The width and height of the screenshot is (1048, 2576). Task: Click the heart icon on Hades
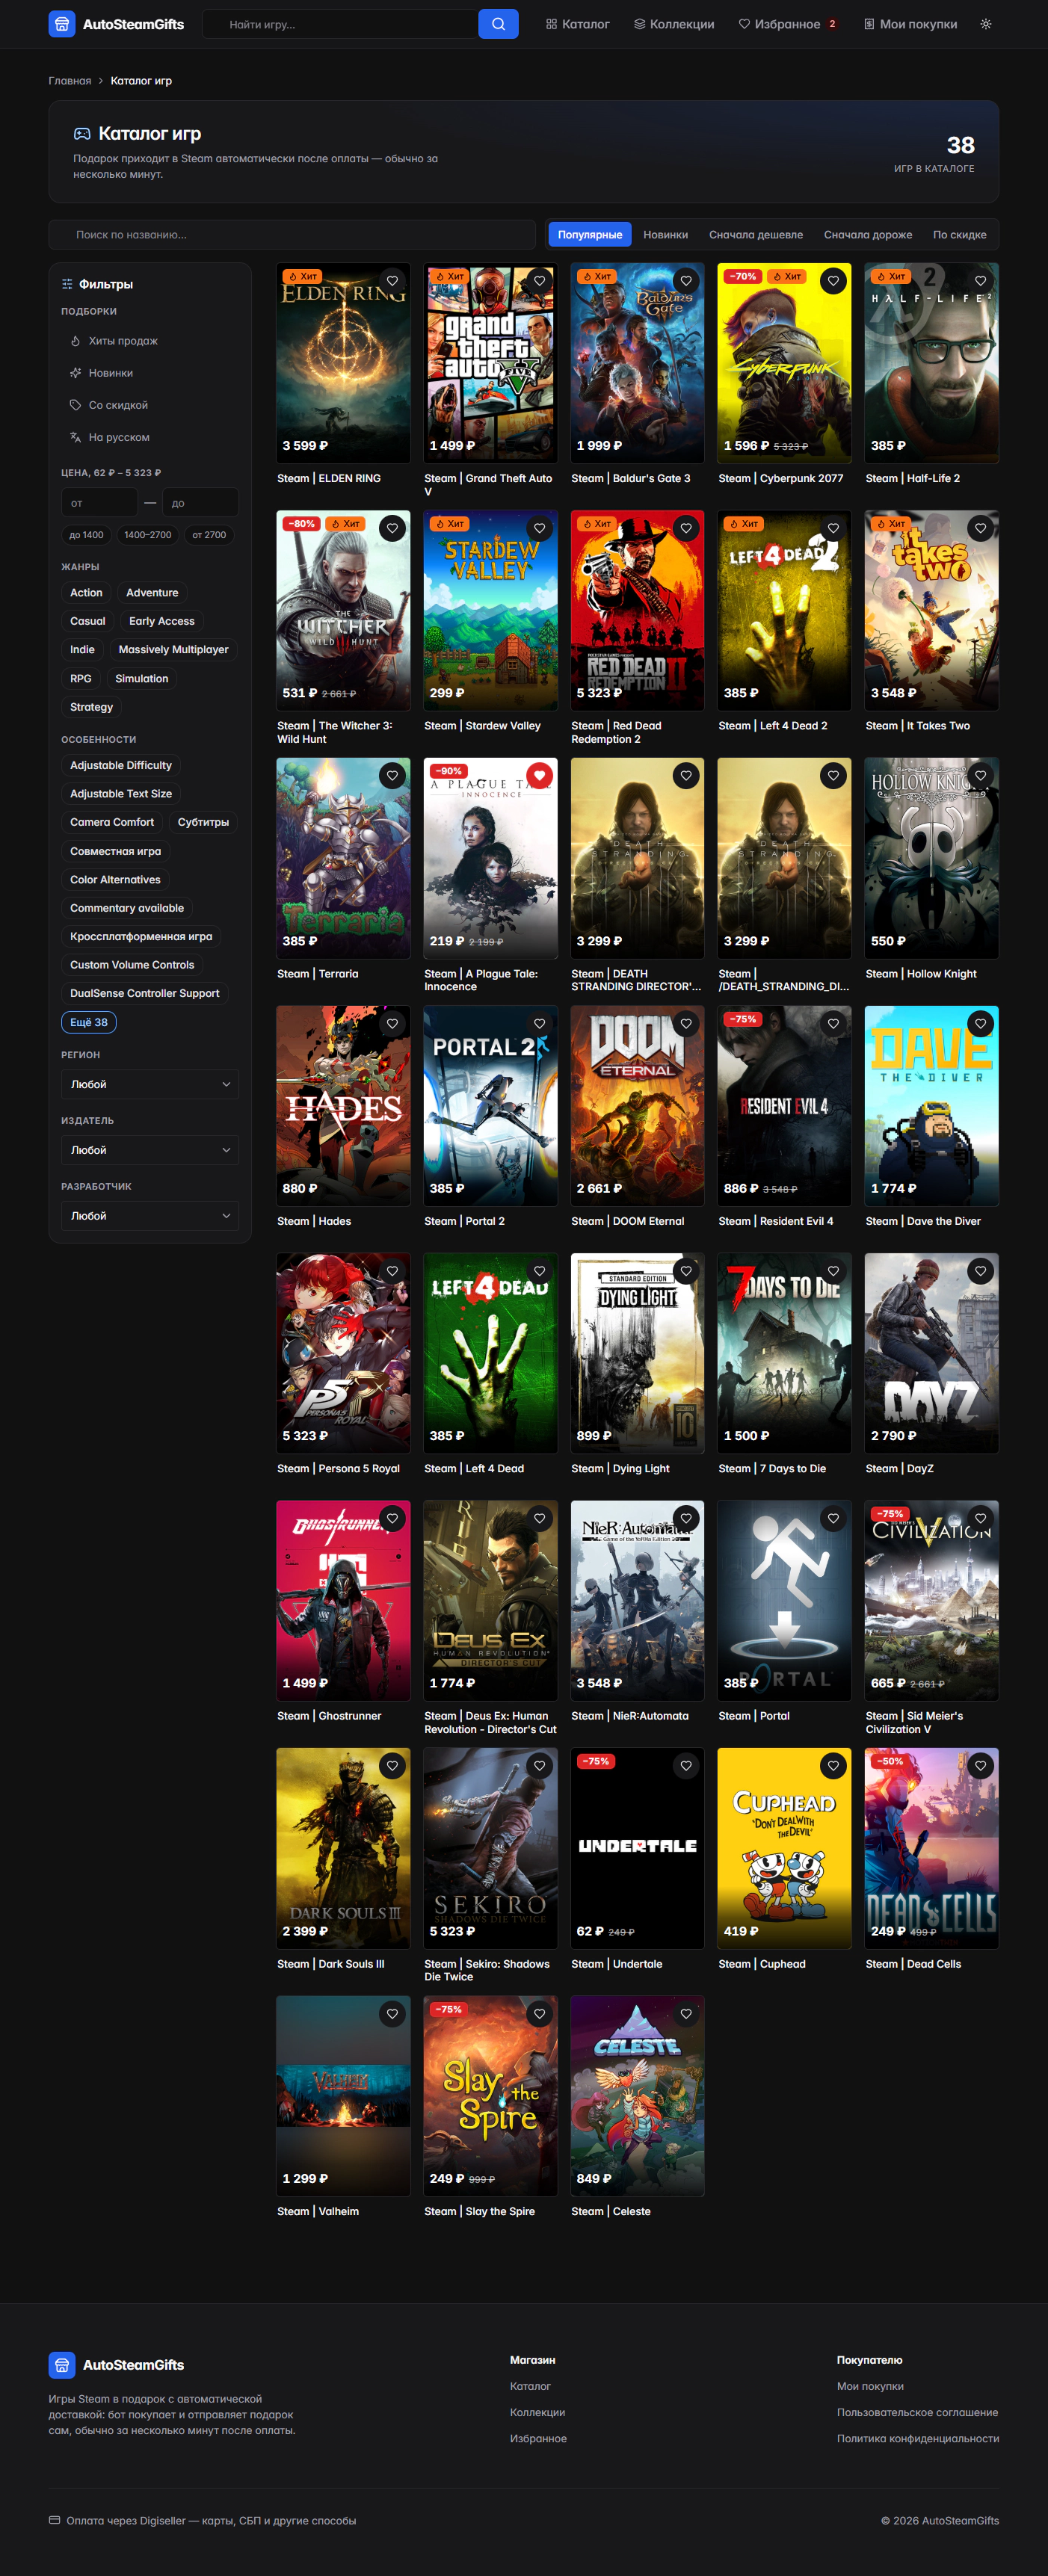[393, 1023]
